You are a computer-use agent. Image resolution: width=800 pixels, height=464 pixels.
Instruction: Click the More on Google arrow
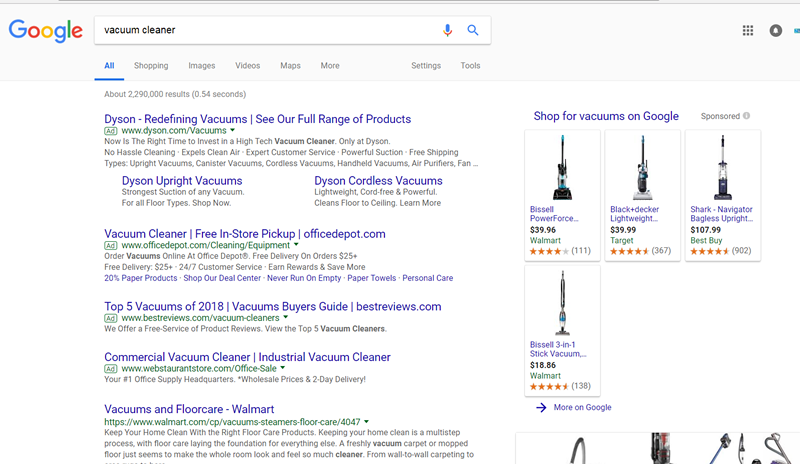[x=541, y=407]
